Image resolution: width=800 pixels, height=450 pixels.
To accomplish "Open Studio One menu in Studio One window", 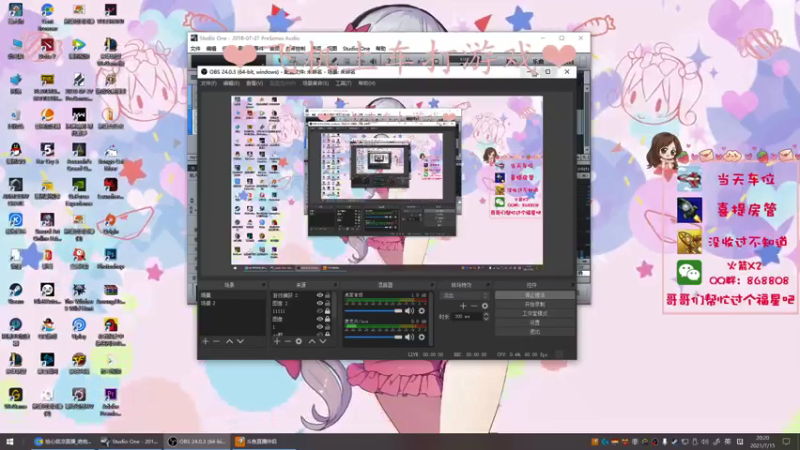I will pos(356,48).
